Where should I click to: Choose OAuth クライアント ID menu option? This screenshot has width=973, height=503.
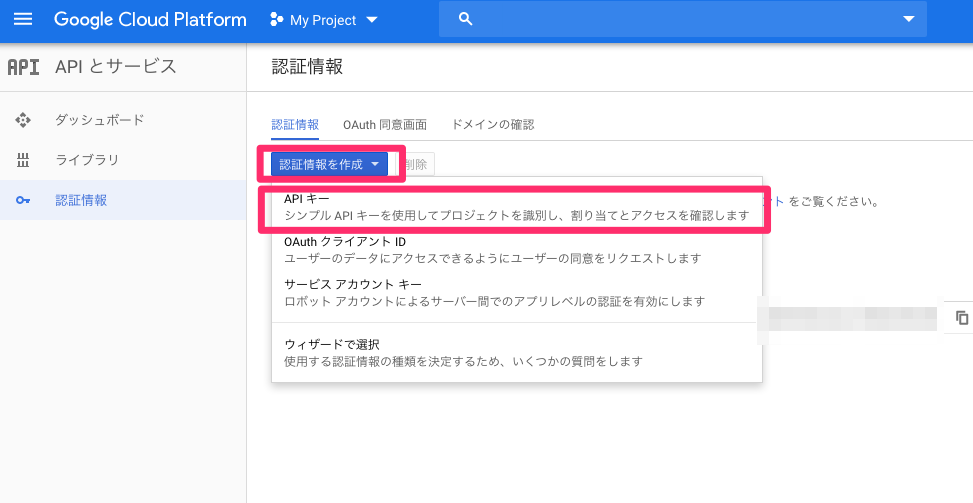coord(516,250)
